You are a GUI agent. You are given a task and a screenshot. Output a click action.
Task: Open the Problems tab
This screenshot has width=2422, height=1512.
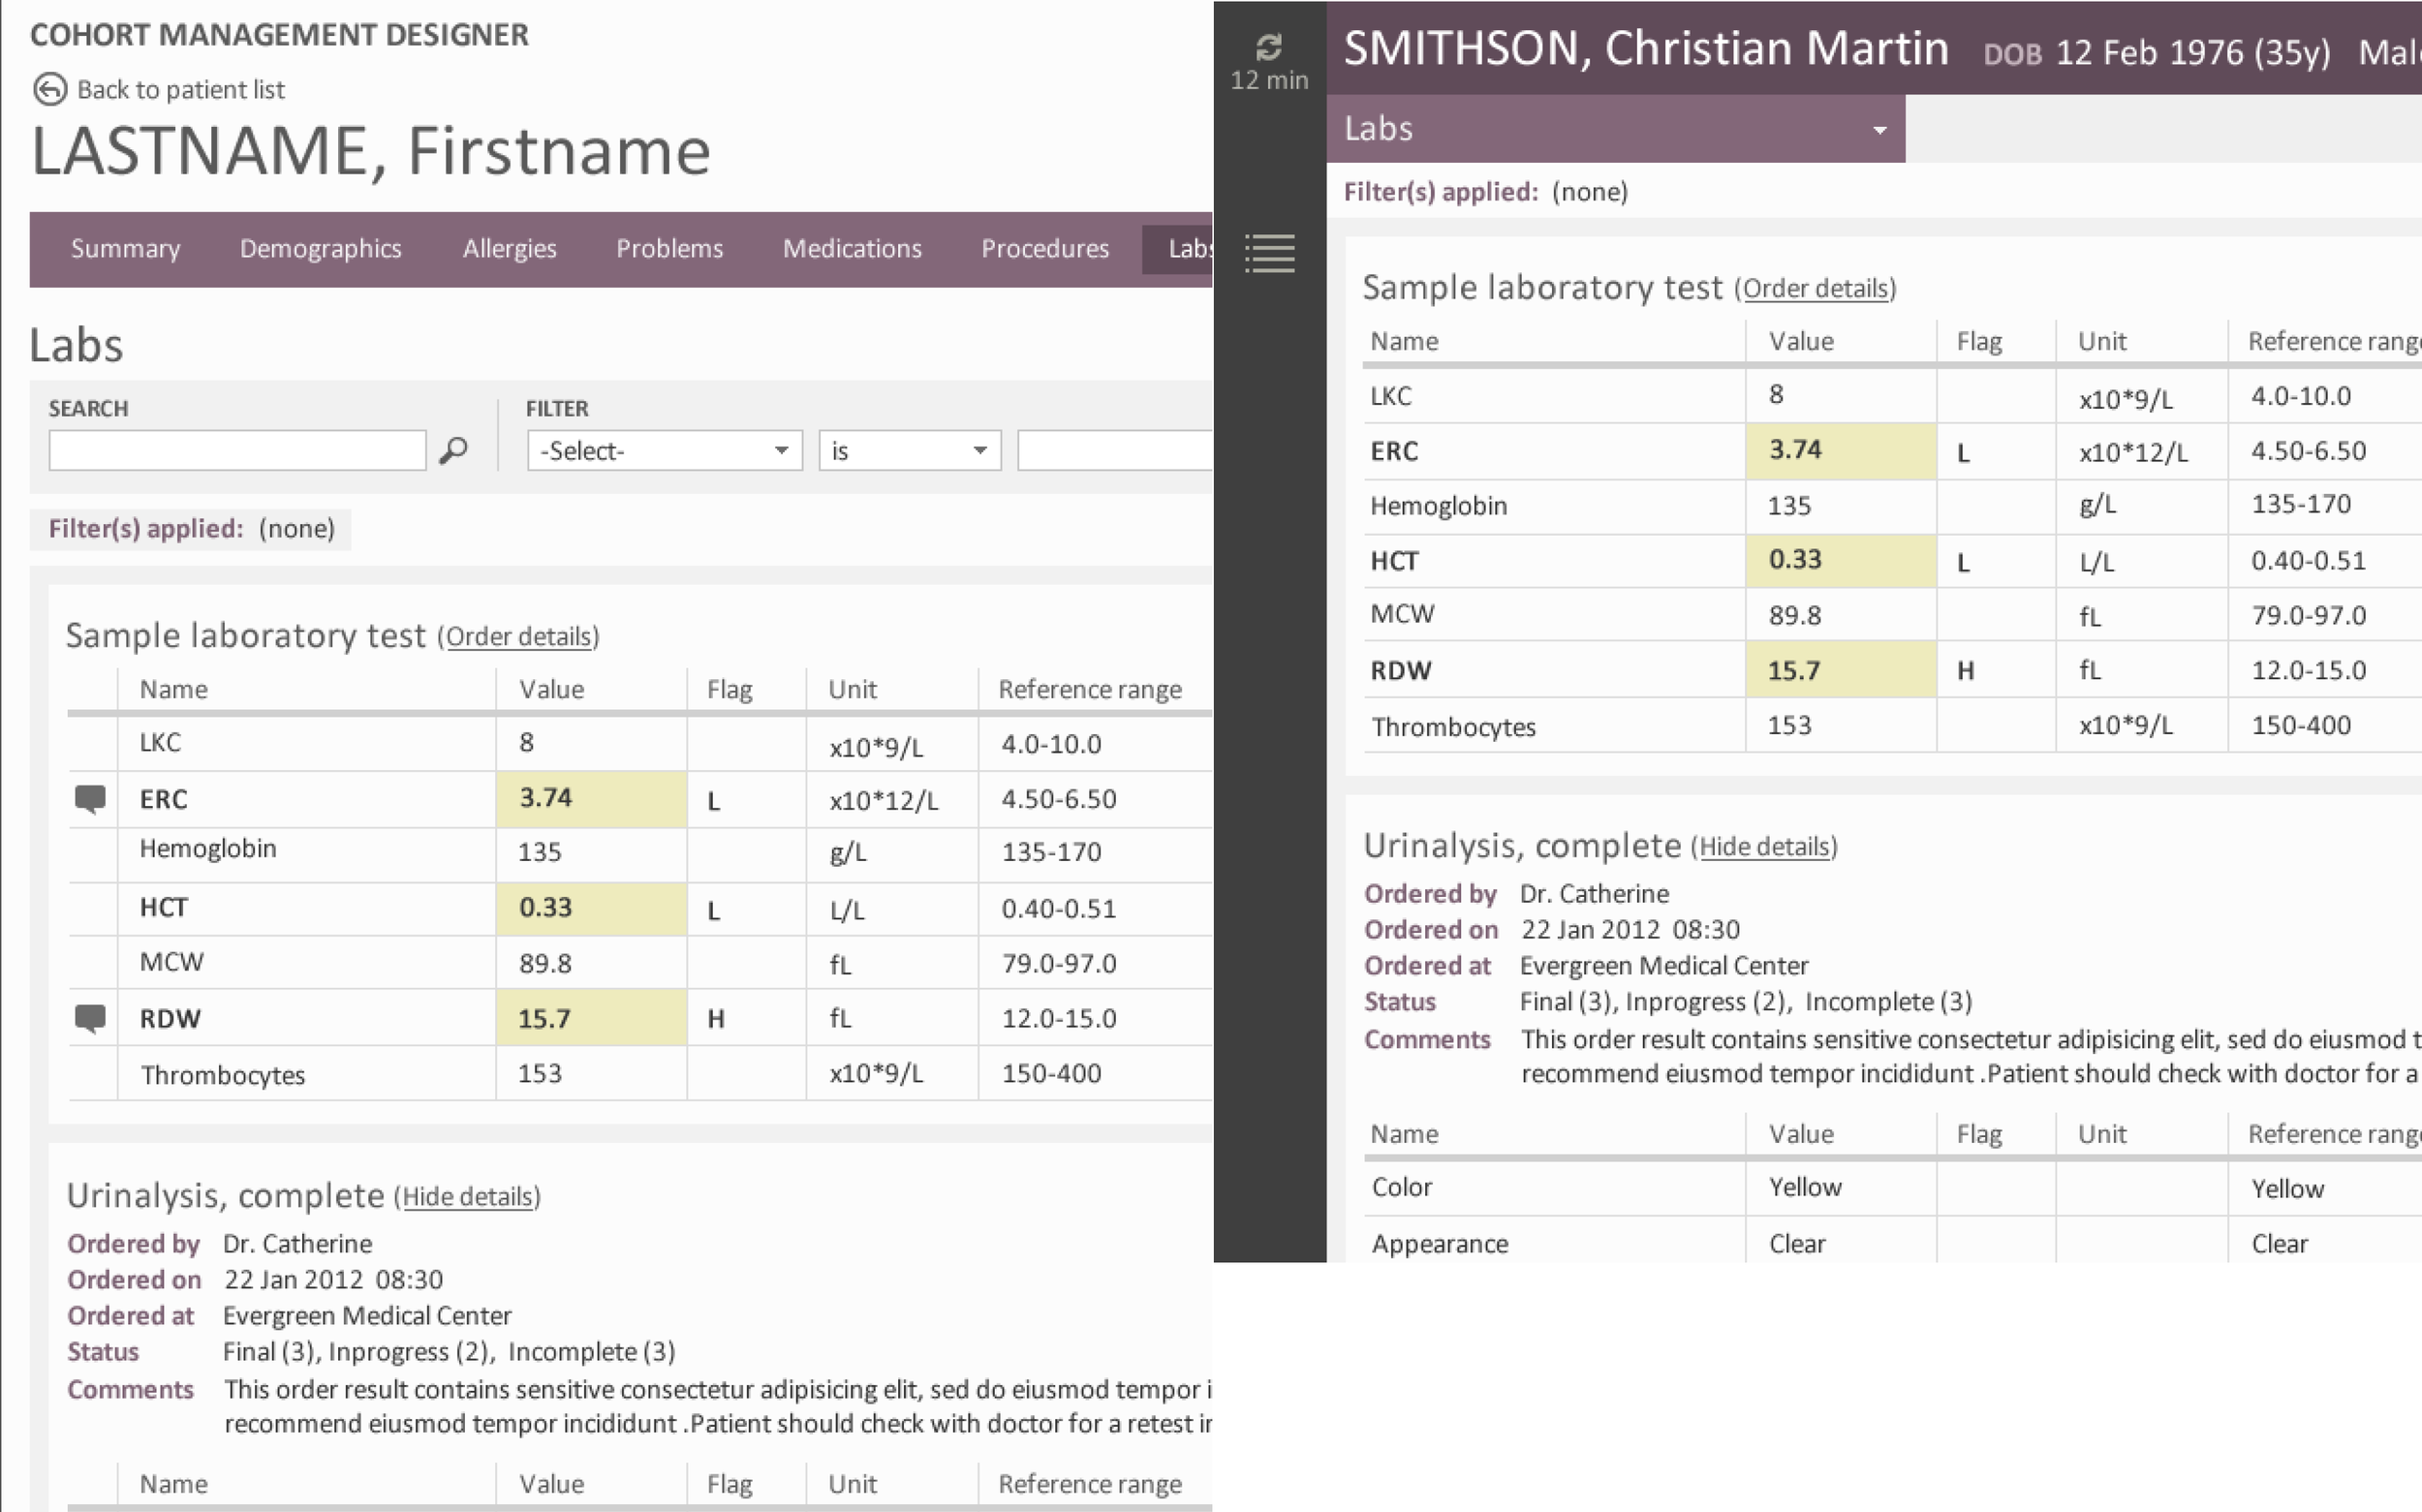670,249
